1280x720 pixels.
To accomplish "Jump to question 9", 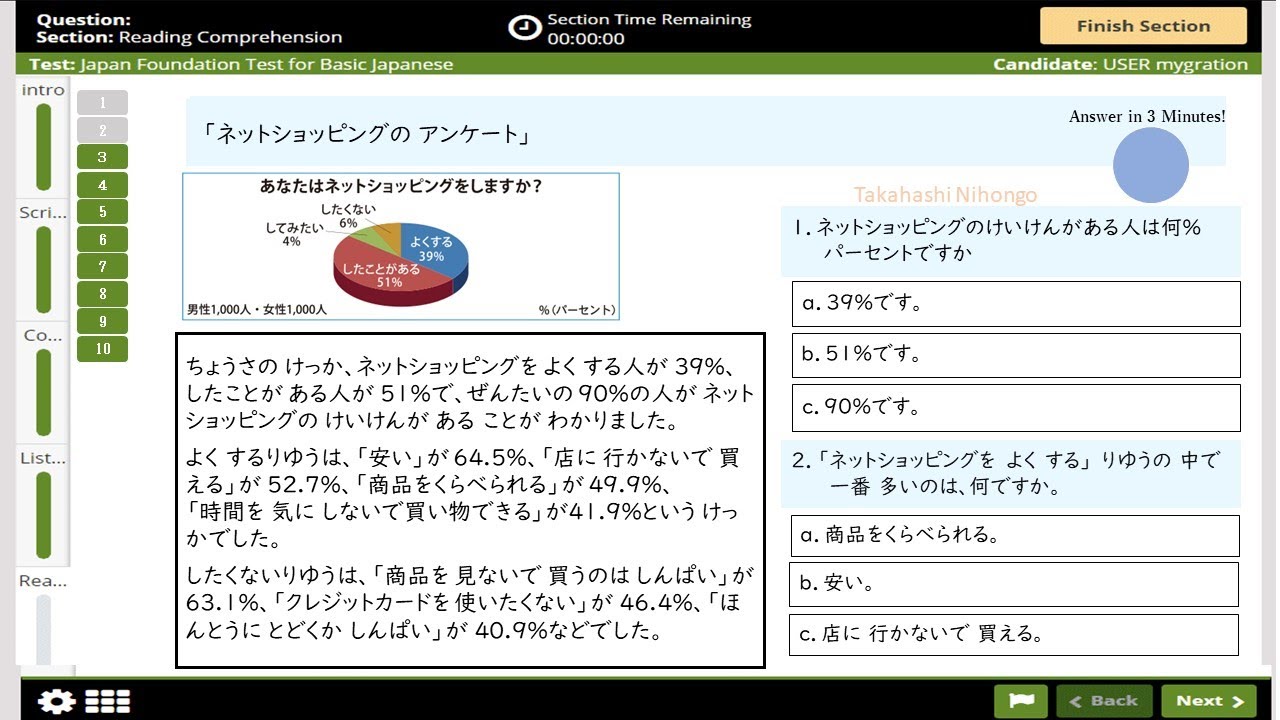I will 102,321.
